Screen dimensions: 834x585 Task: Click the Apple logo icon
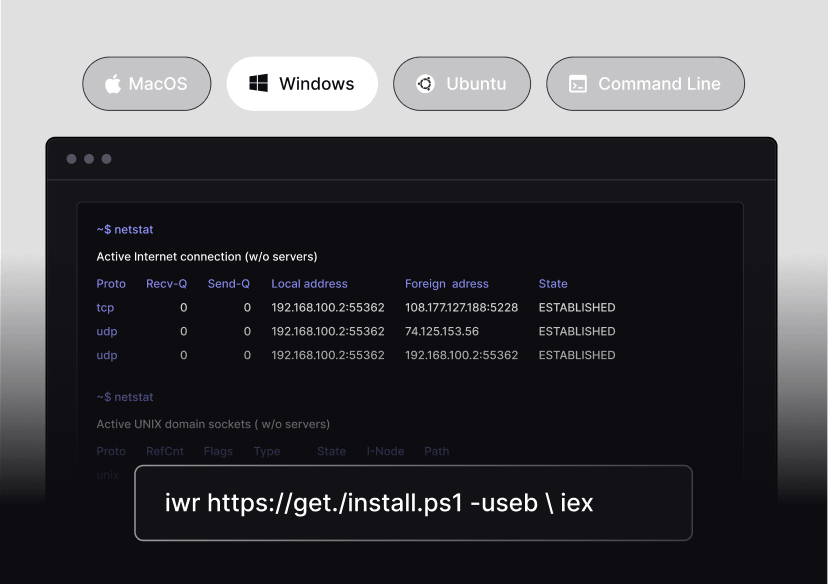tap(113, 83)
